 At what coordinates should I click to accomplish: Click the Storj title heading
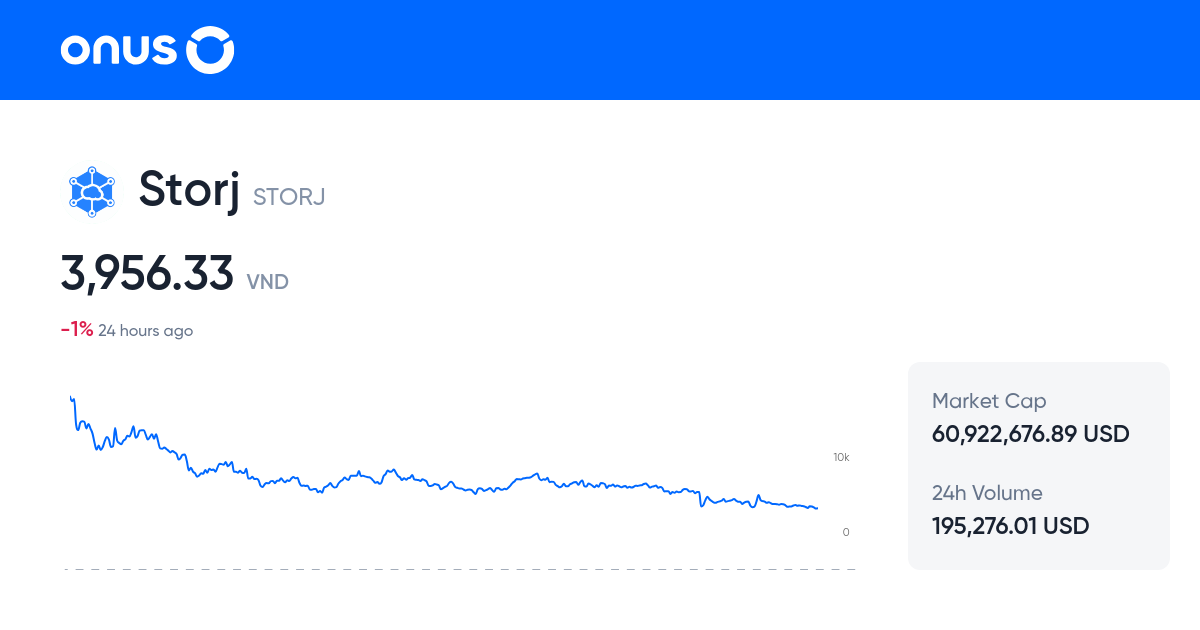(188, 190)
